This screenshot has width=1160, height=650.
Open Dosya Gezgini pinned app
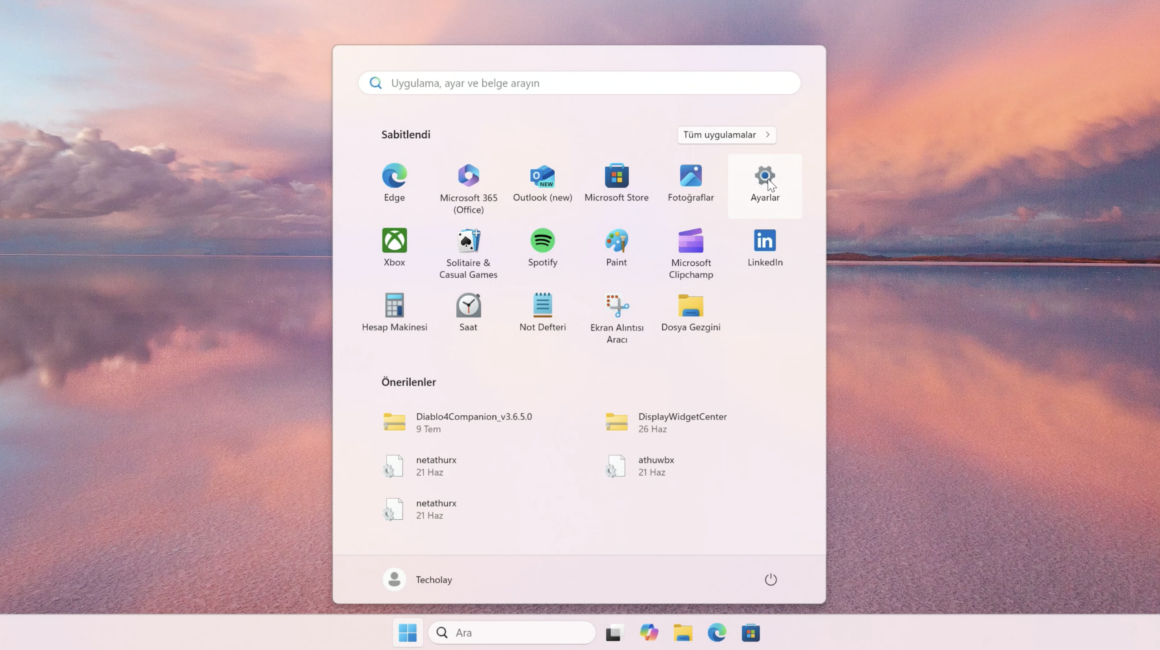pos(690,313)
